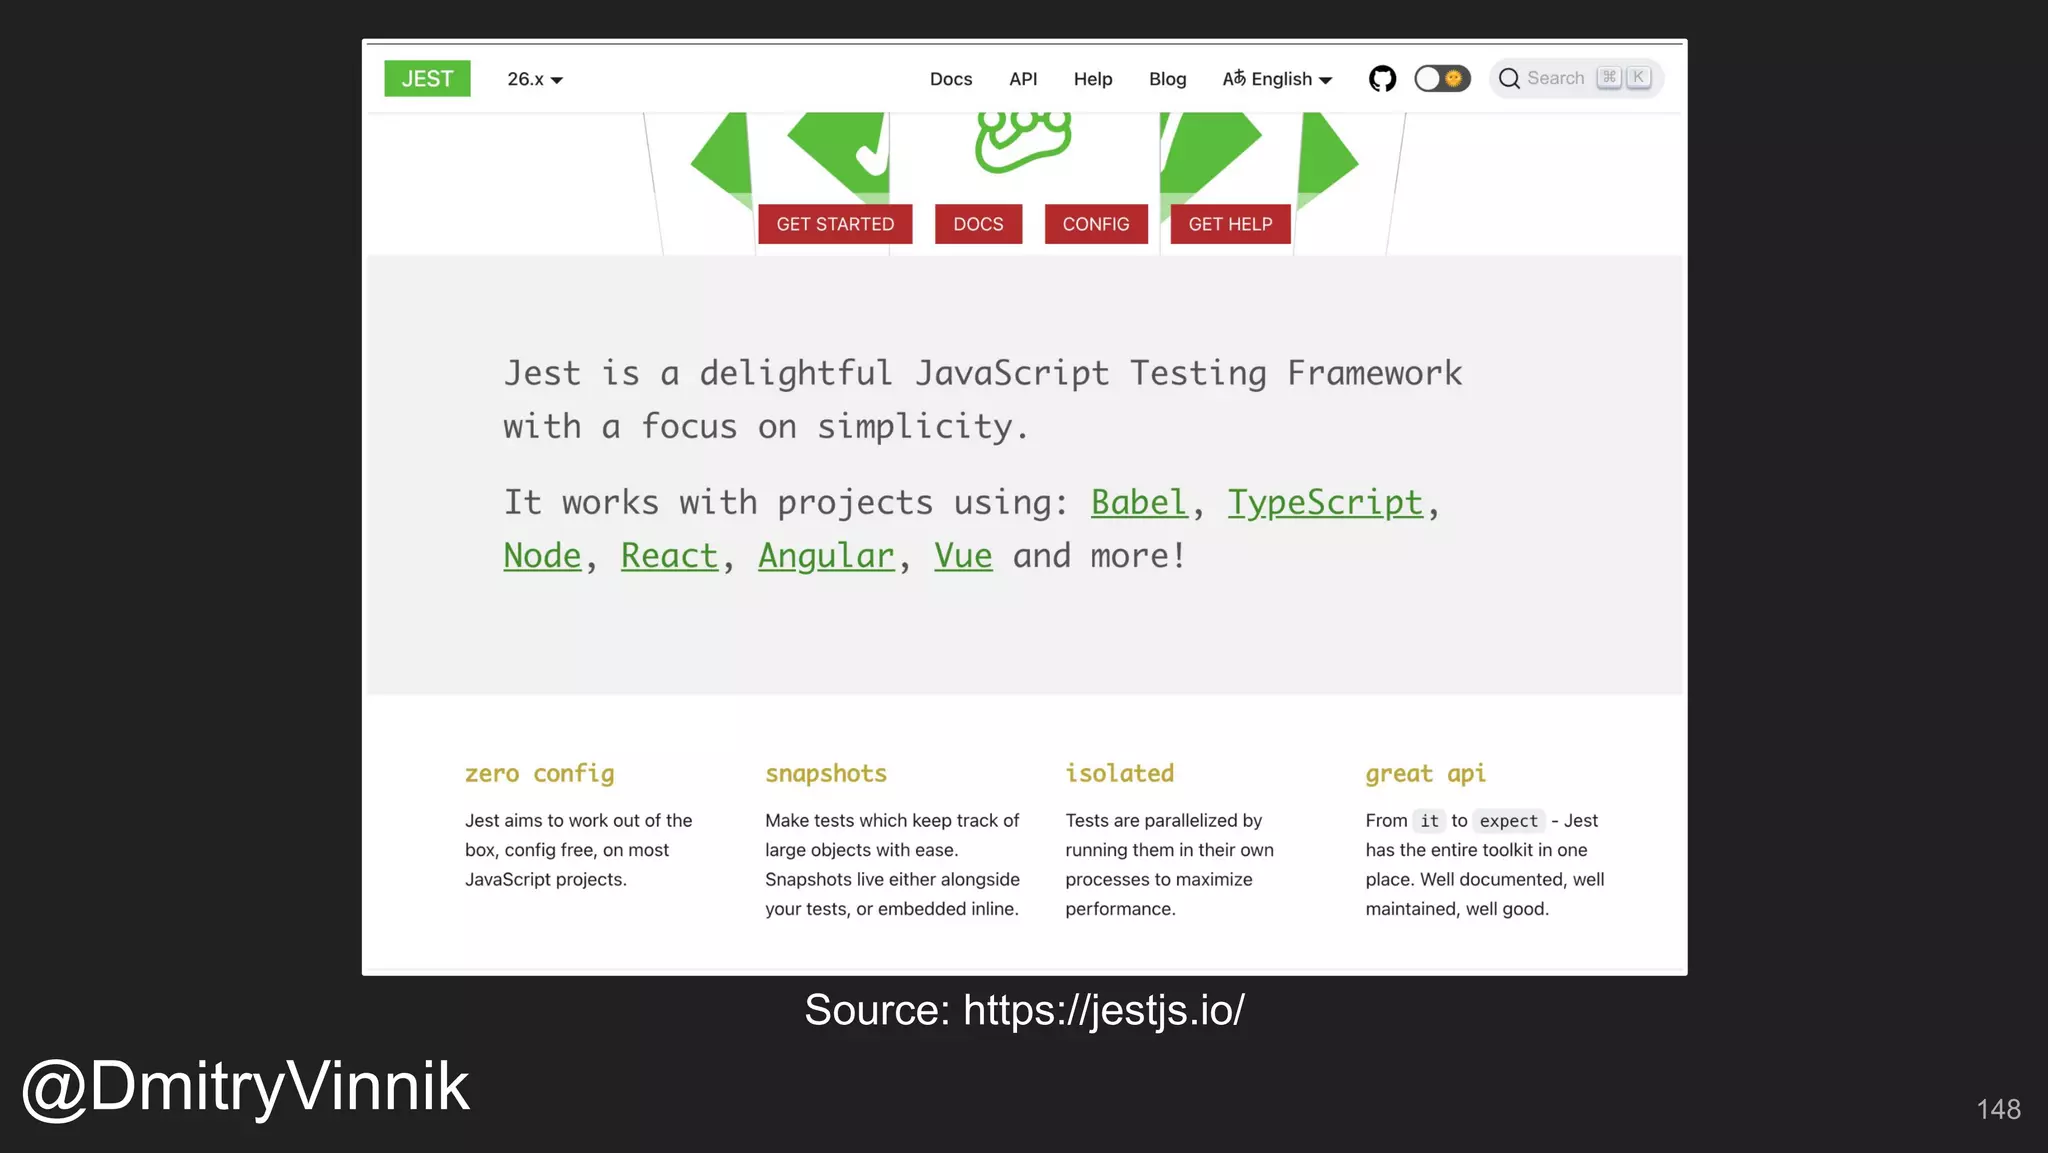The height and width of the screenshot is (1153, 2048).
Task: Open the GitHub repository icon
Action: pyautogui.click(x=1382, y=79)
